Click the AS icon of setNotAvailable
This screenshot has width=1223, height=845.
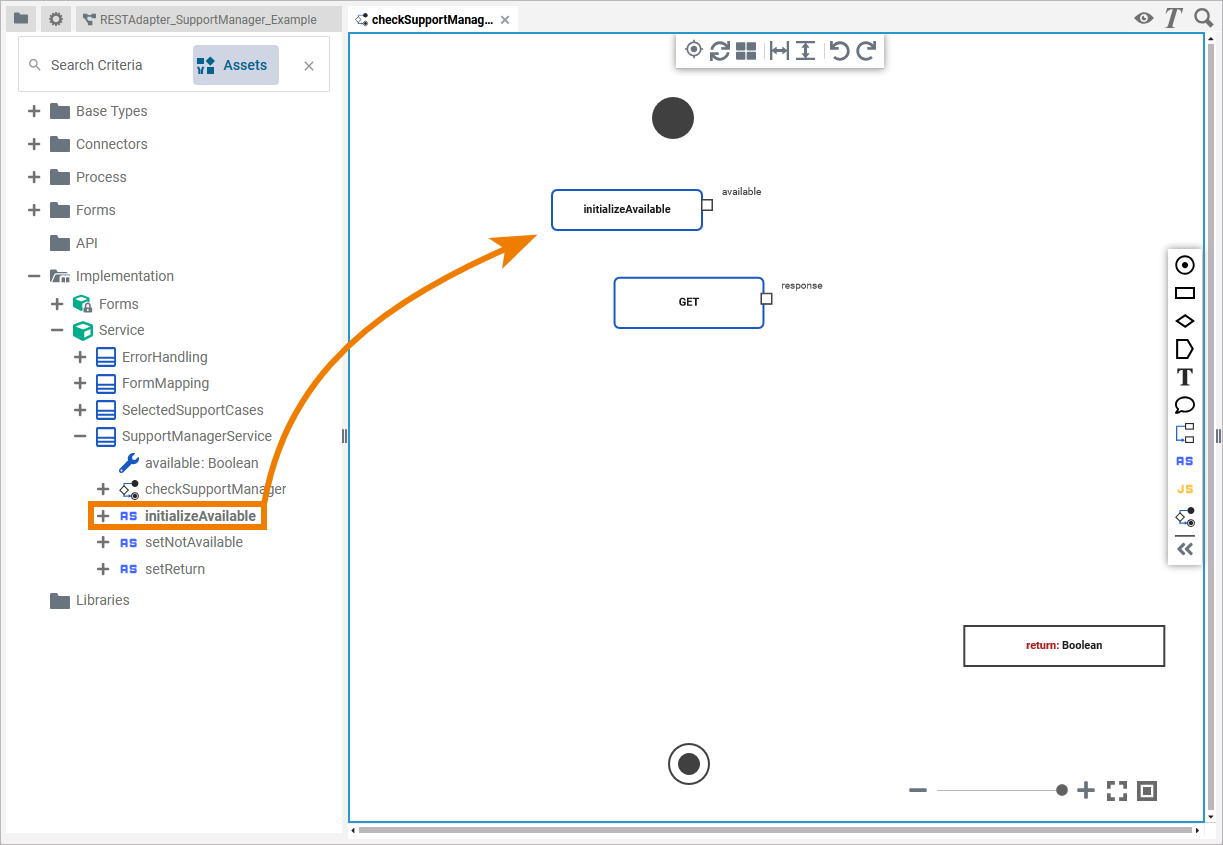129,543
